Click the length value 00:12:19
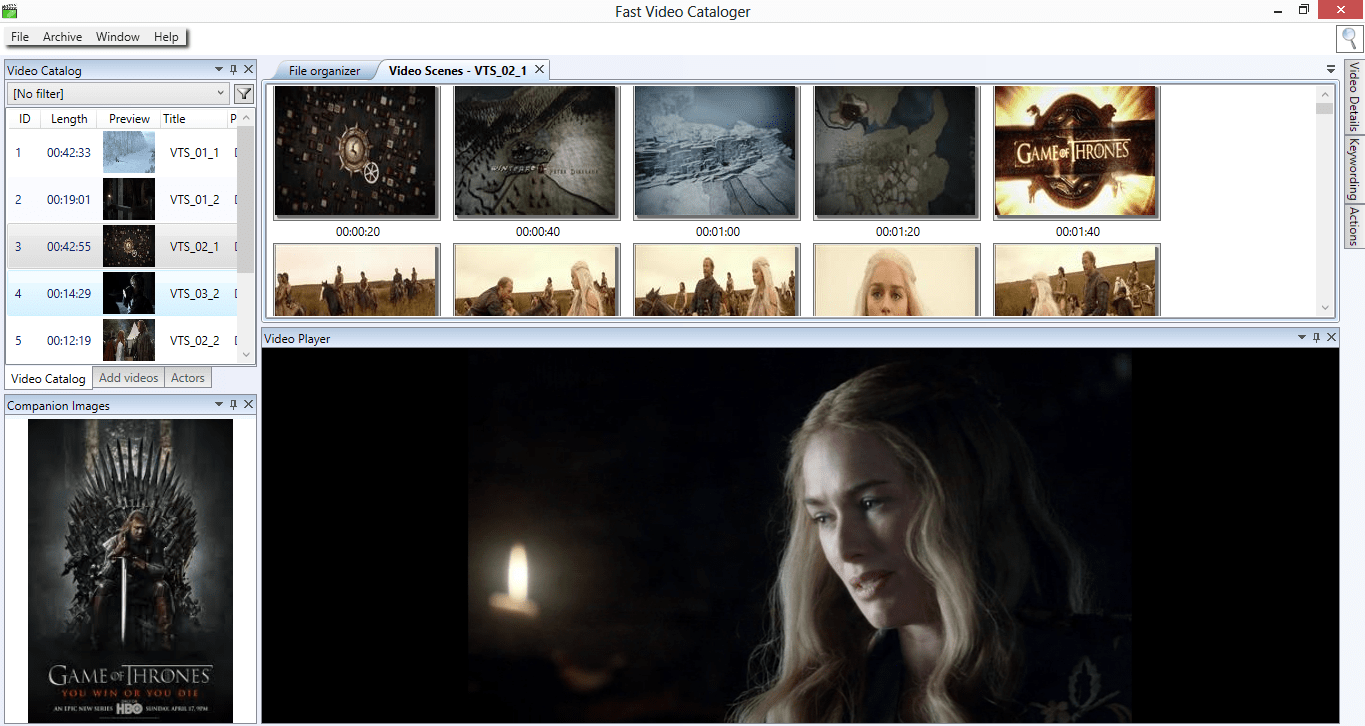 [69, 341]
